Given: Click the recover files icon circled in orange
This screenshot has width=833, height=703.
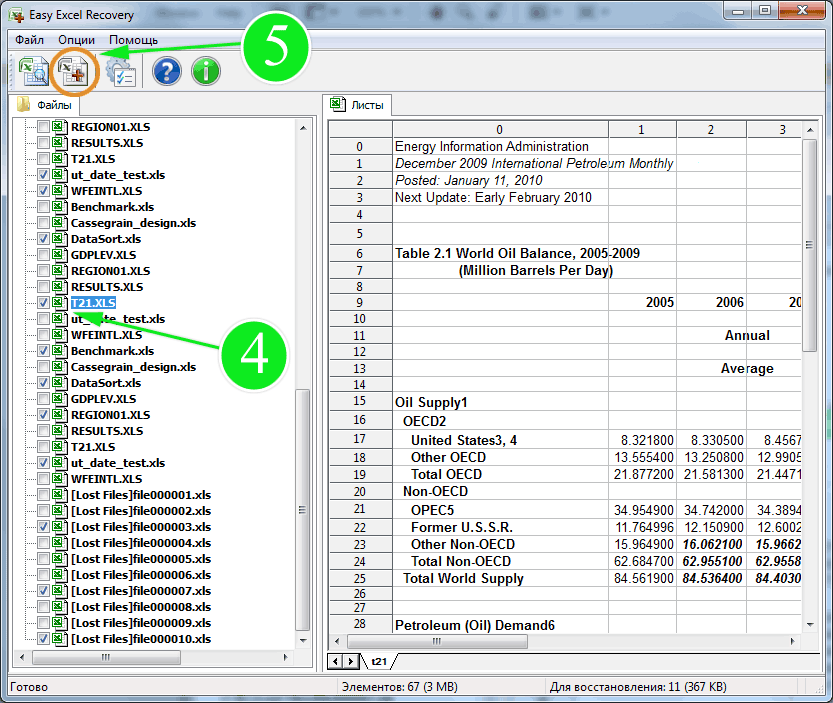Looking at the screenshot, I should pos(73,71).
